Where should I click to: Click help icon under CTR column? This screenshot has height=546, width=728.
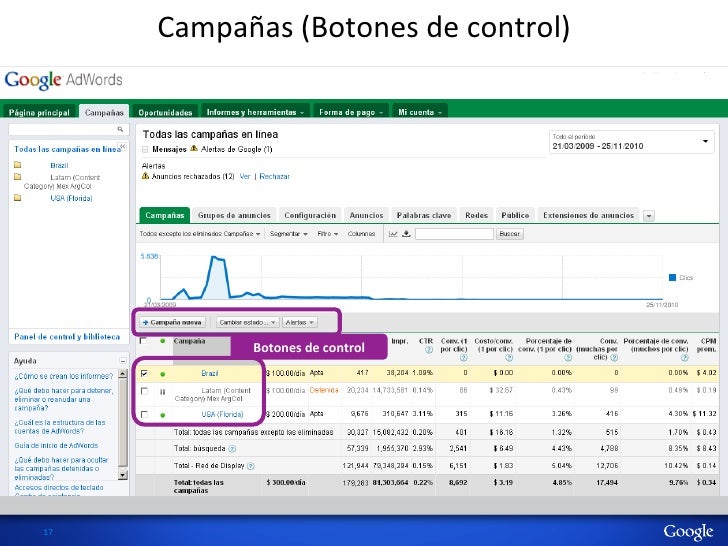coord(429,350)
